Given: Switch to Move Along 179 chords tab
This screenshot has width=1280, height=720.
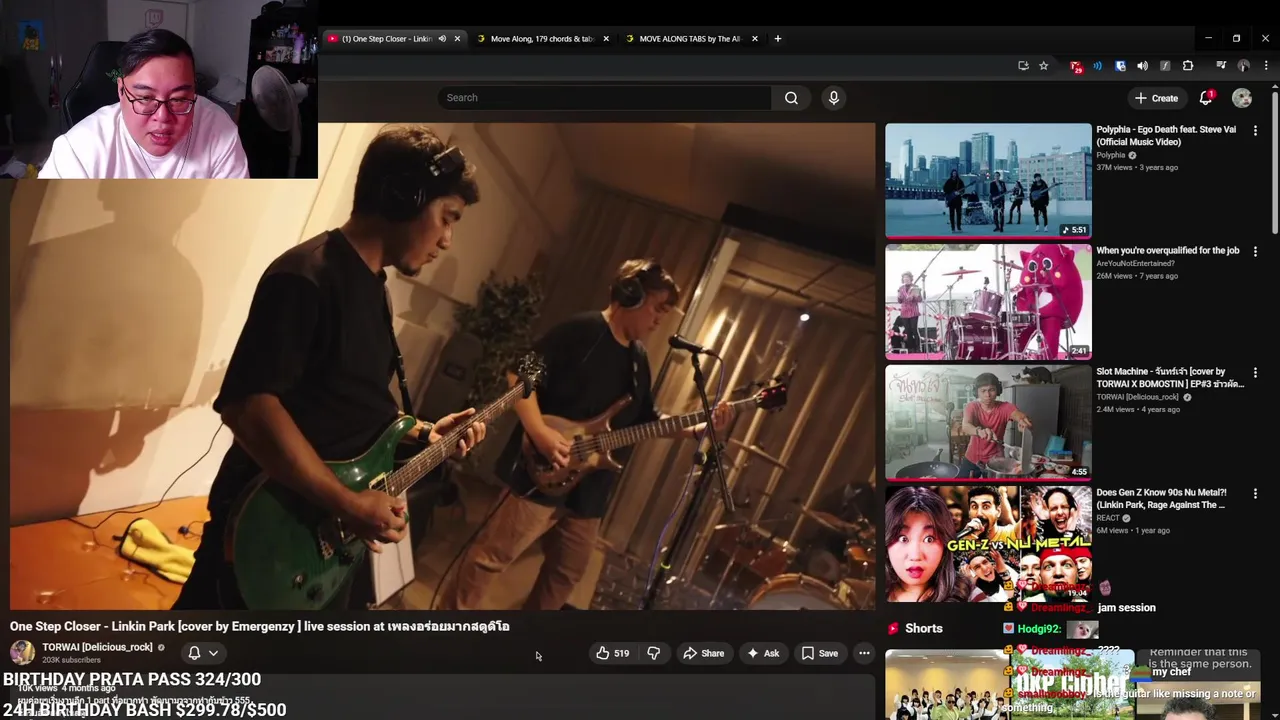Looking at the screenshot, I should (540, 39).
